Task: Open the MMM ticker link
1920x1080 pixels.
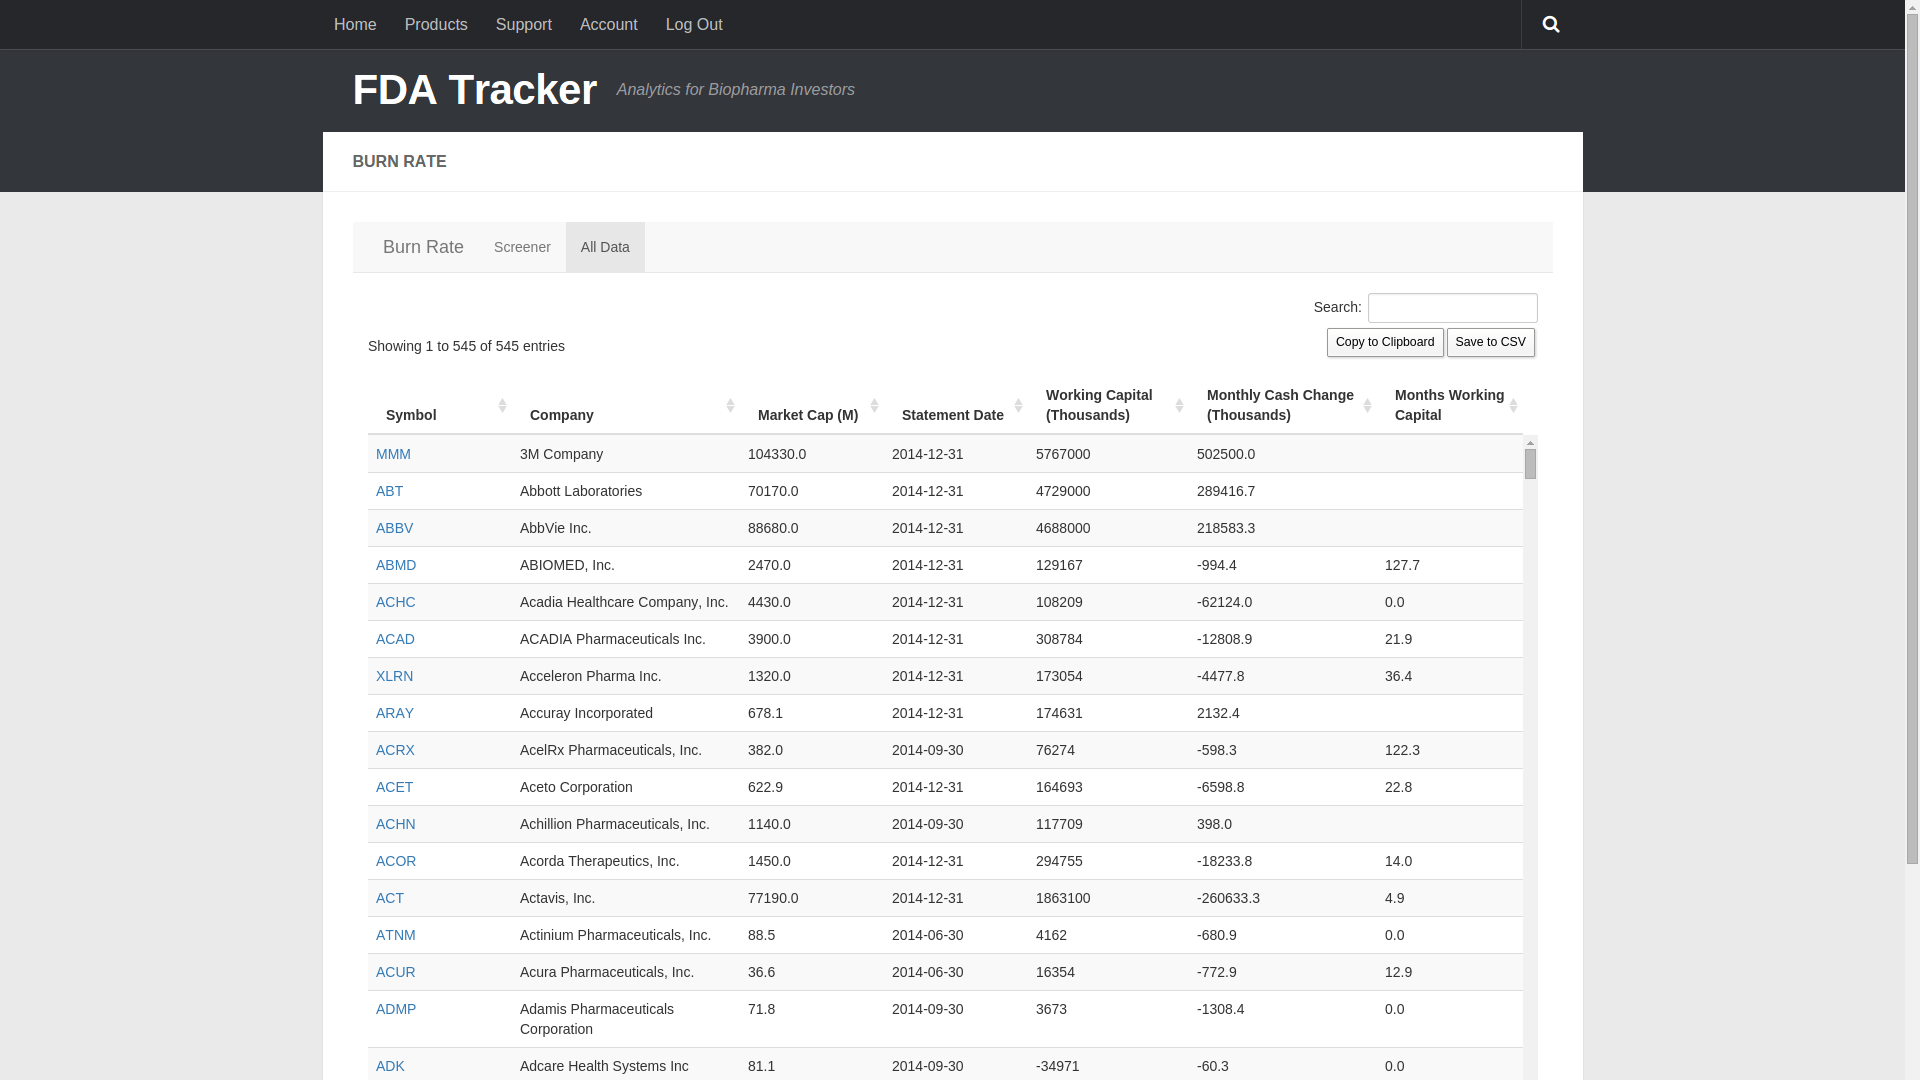Action: 393,454
